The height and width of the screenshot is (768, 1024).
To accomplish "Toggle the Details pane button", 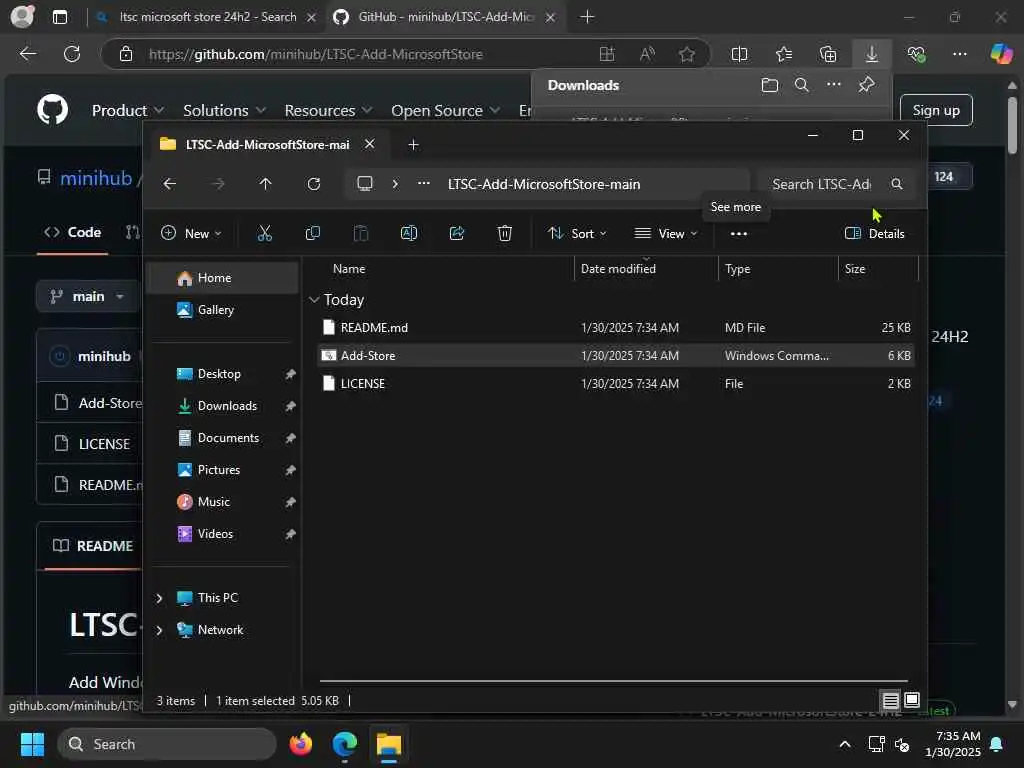I will (x=874, y=233).
